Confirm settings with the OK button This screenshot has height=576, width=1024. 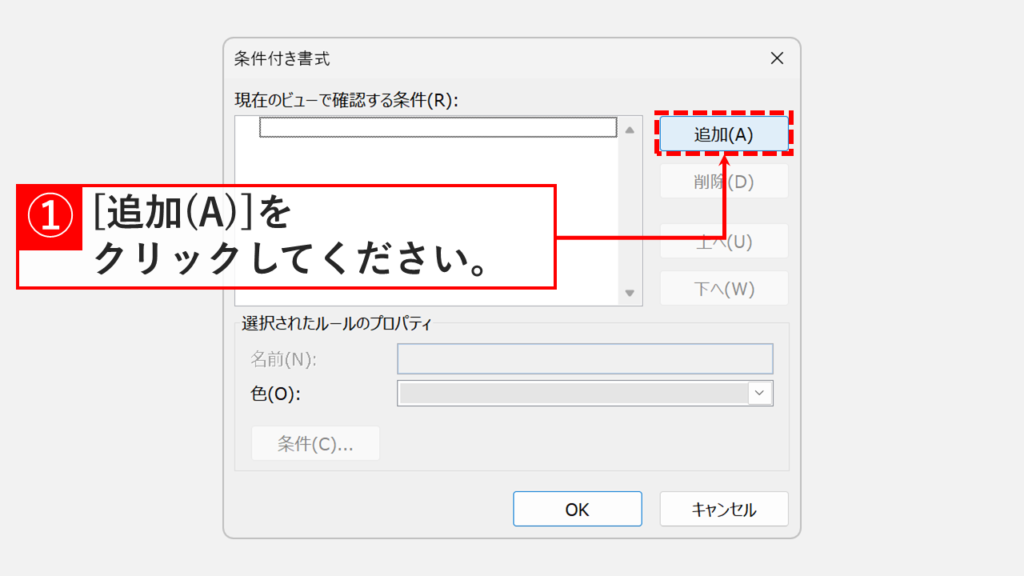click(577, 508)
